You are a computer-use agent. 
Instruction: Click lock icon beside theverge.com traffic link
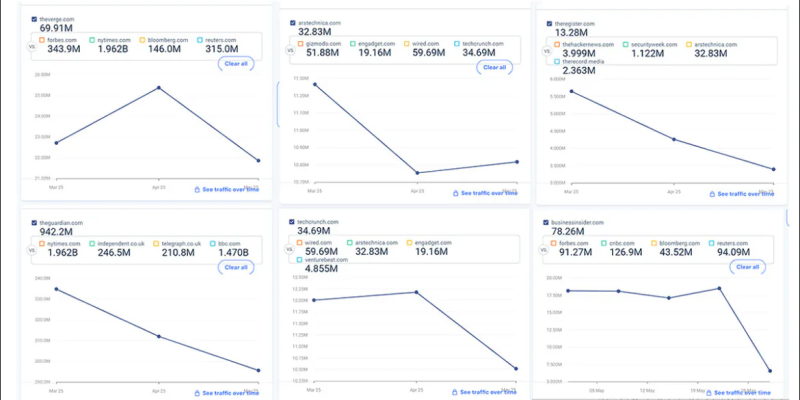coord(198,189)
